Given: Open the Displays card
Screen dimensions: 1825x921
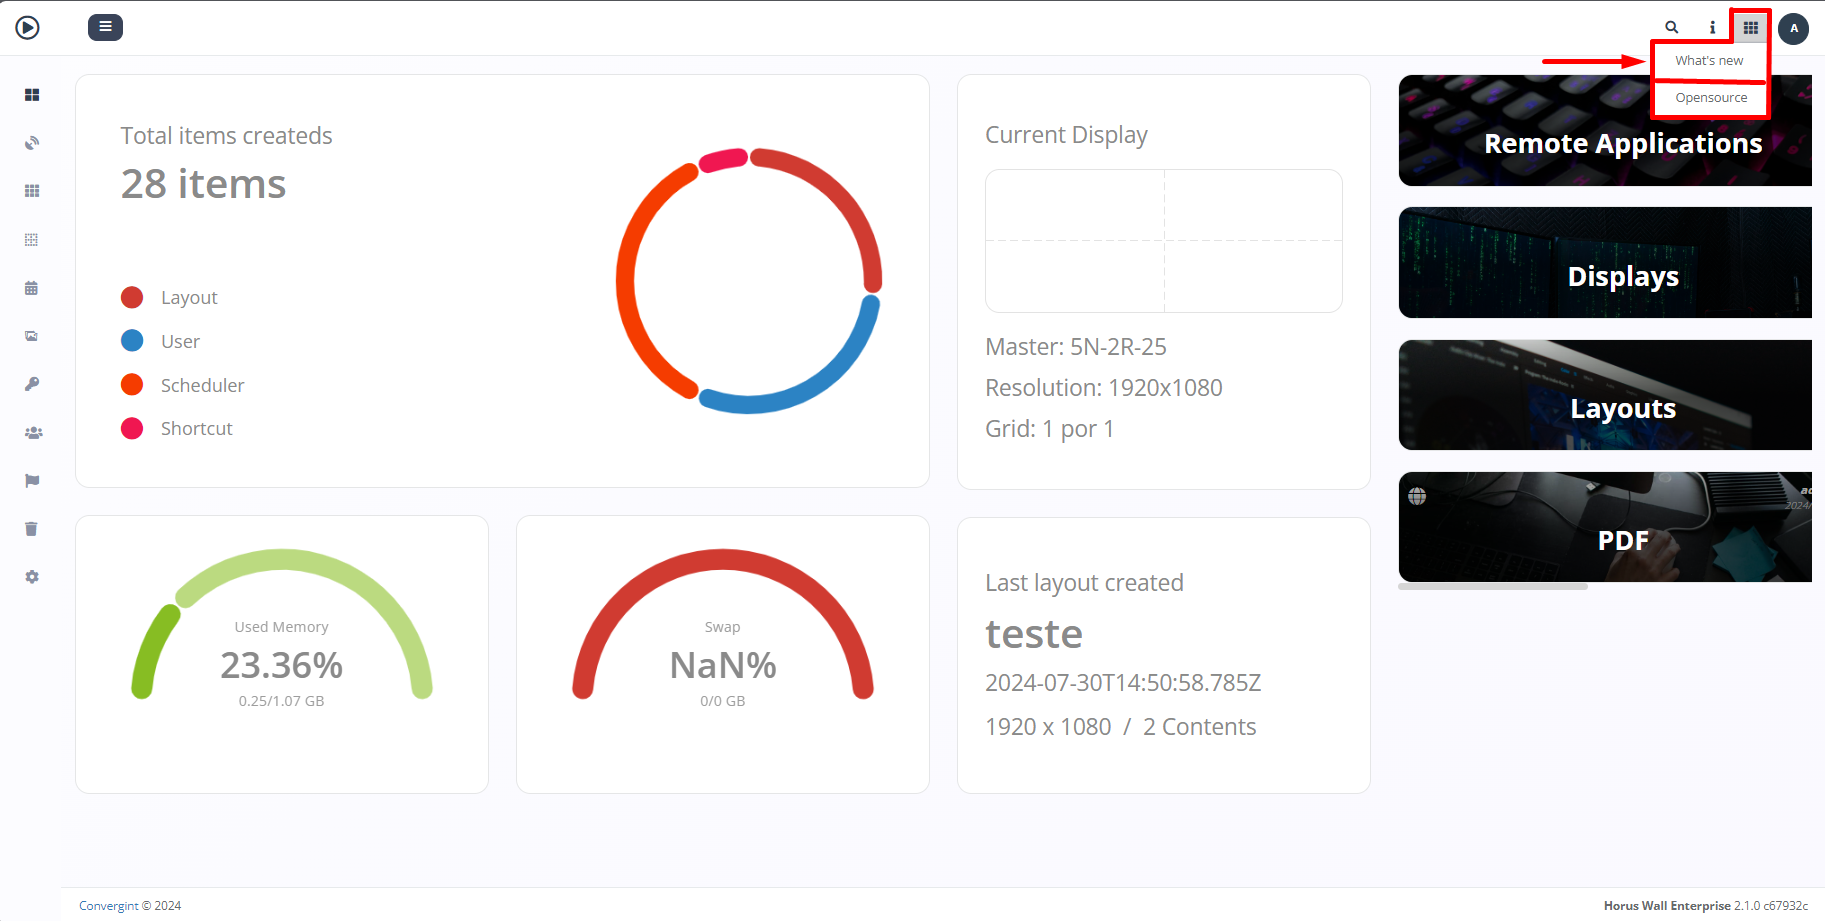Looking at the screenshot, I should [1605, 263].
